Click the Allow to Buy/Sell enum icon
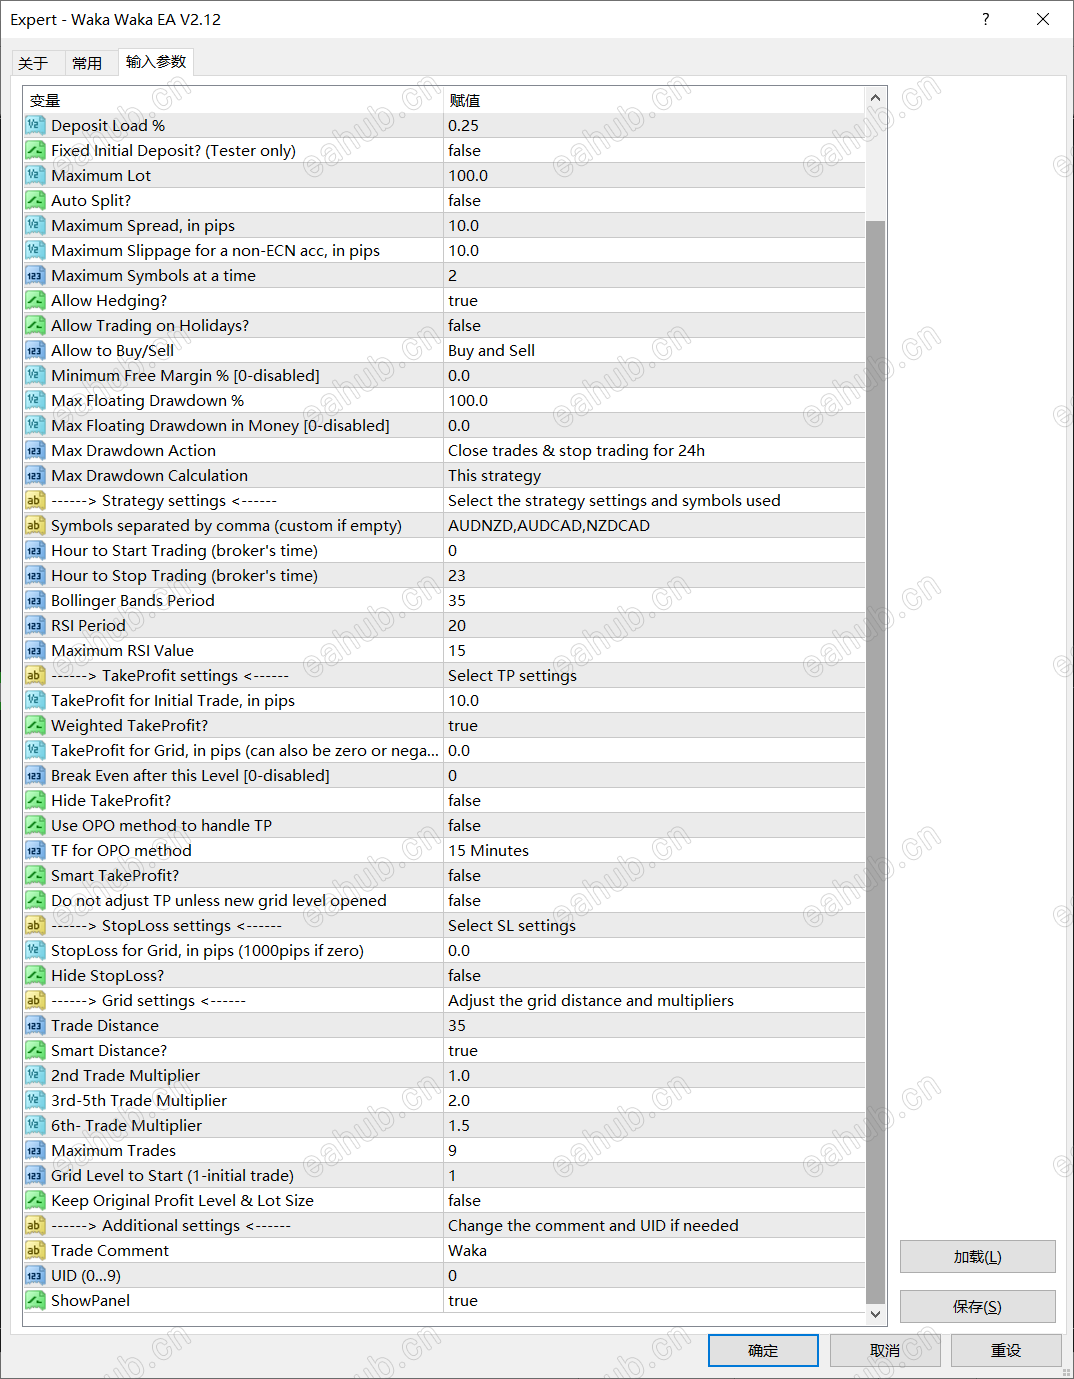 click(x=35, y=350)
